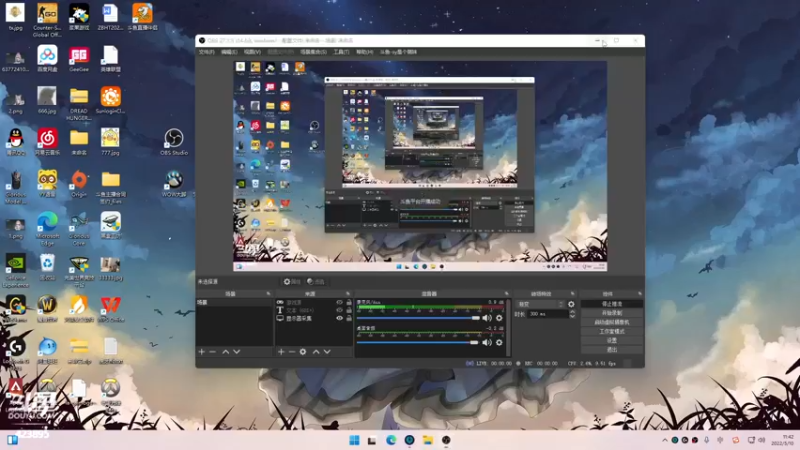Move source down in Sources panel

[x=327, y=352]
